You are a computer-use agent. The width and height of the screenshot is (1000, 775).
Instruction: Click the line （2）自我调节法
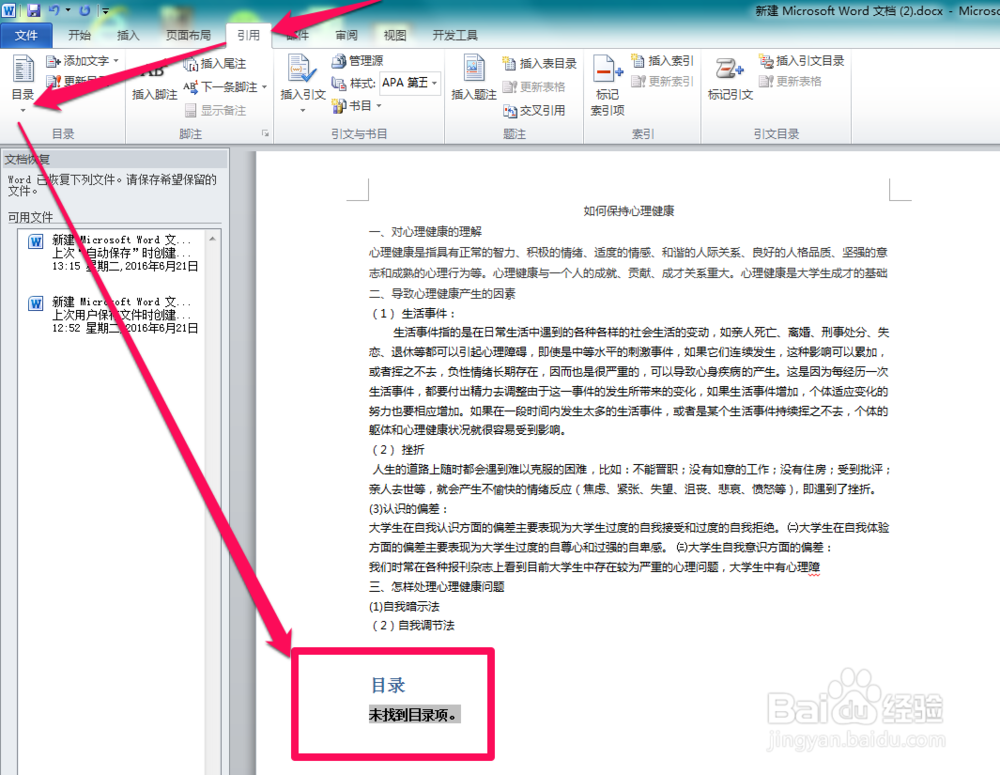pos(412,626)
